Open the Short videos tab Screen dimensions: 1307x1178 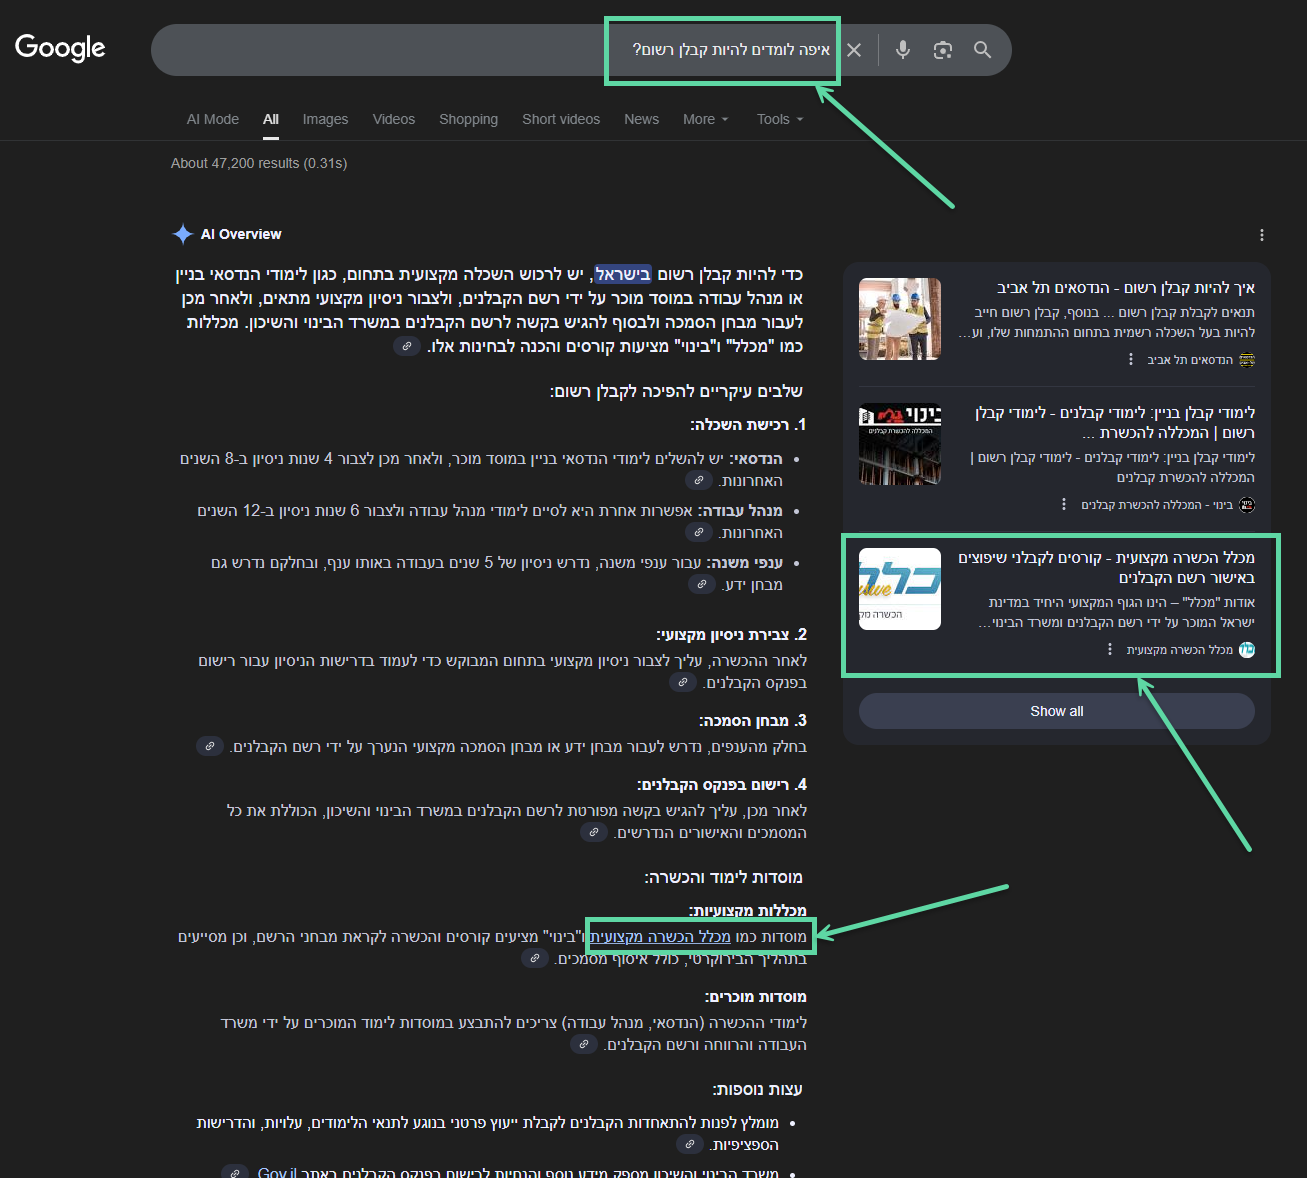point(560,119)
